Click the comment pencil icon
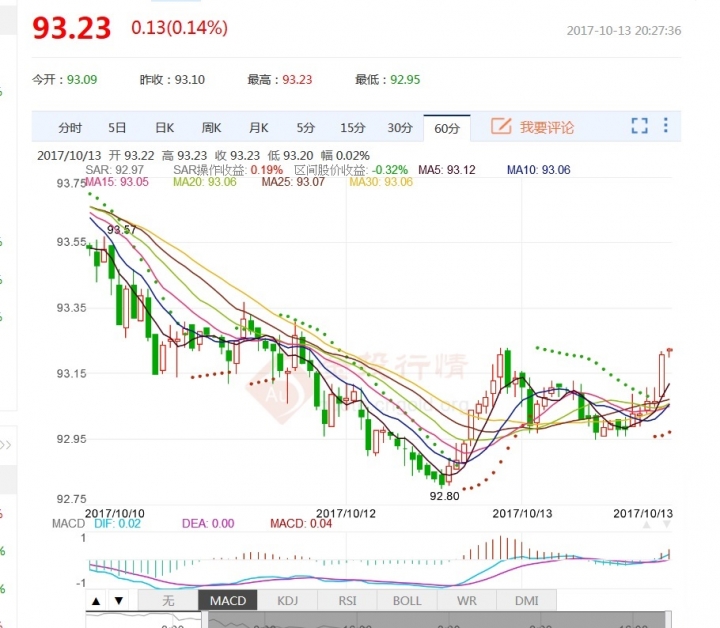 pos(501,127)
